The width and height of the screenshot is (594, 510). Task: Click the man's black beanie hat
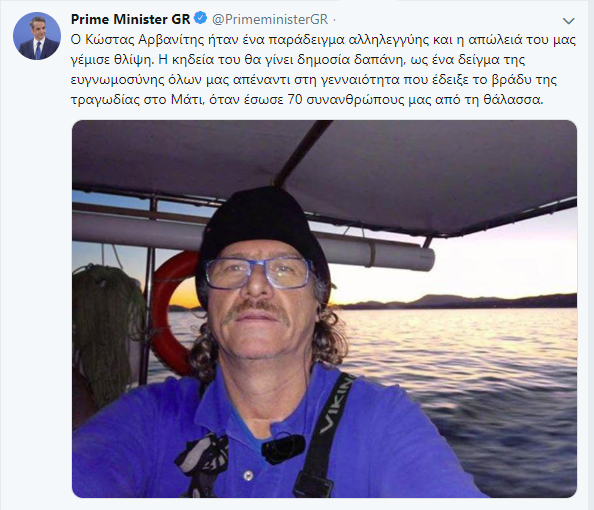(x=261, y=231)
